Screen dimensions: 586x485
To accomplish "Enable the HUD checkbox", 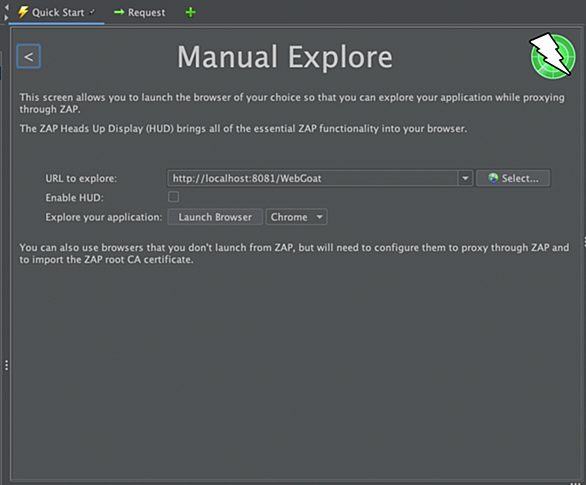I will [x=173, y=197].
